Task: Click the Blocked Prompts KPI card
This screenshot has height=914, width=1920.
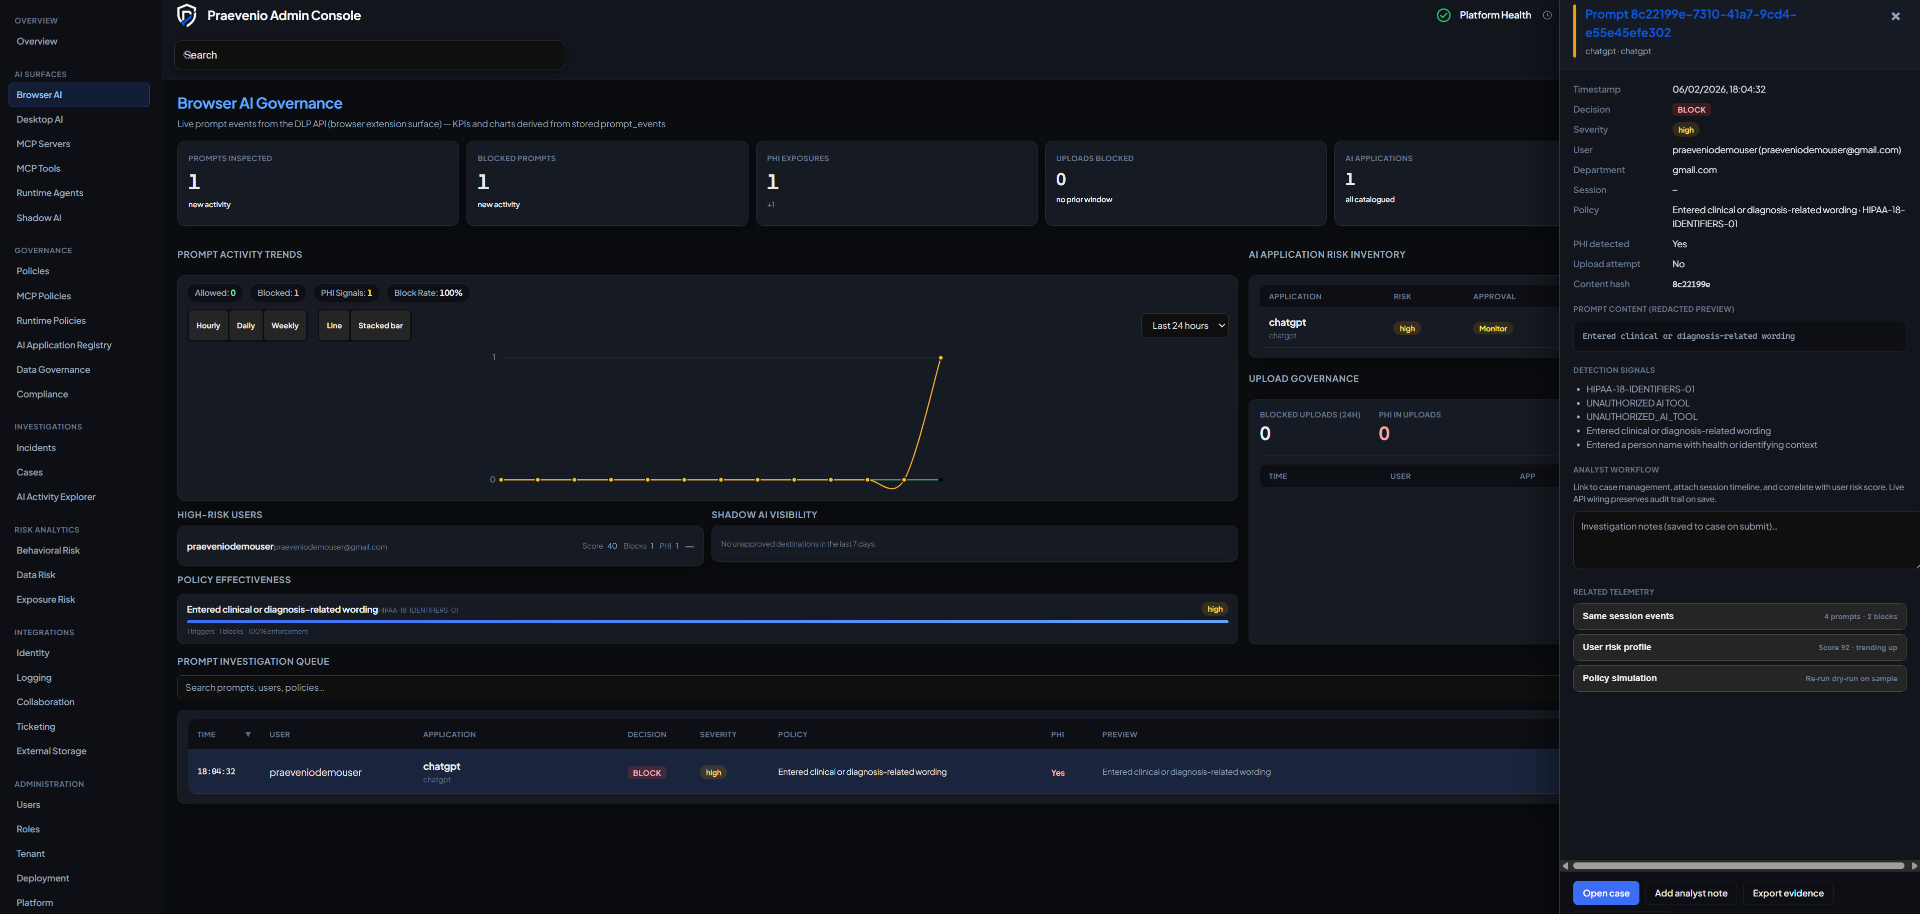Action: pyautogui.click(x=607, y=183)
